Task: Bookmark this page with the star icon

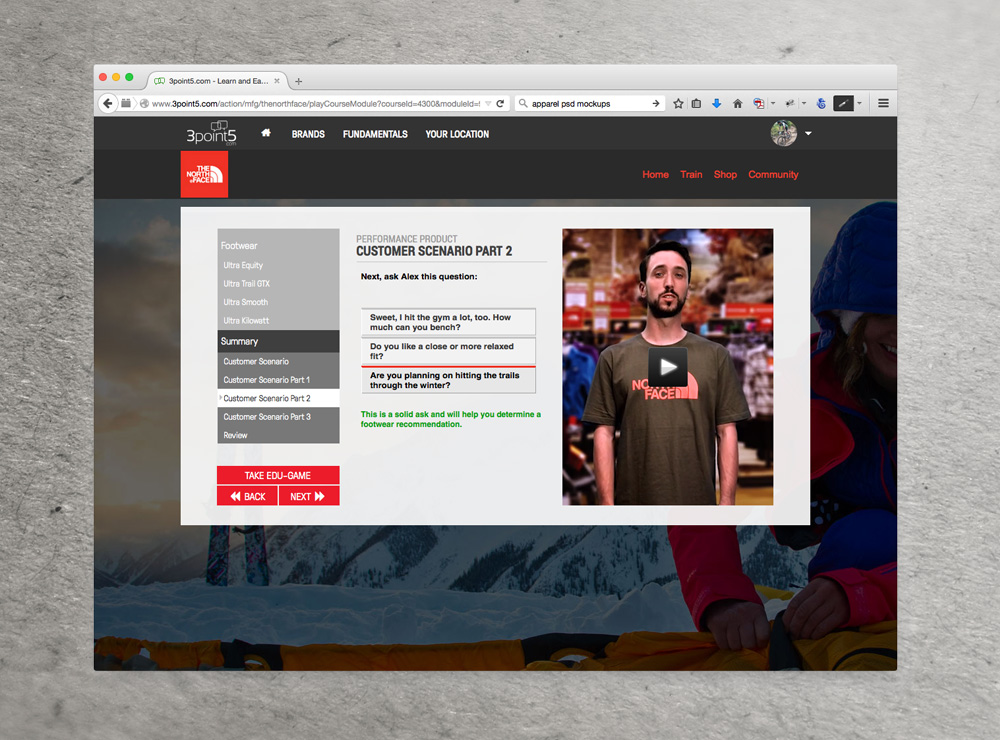Action: (x=678, y=103)
